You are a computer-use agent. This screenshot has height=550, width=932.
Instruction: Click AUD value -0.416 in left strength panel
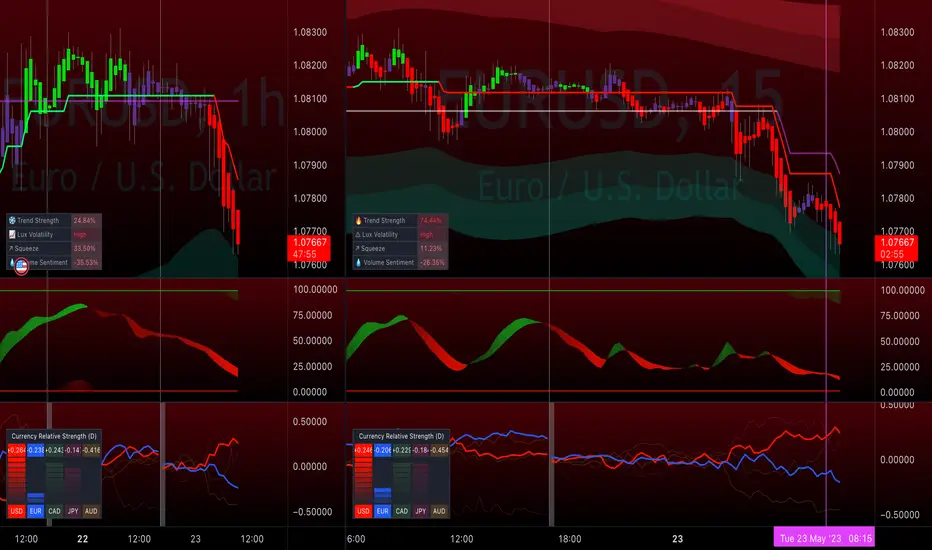(91, 450)
